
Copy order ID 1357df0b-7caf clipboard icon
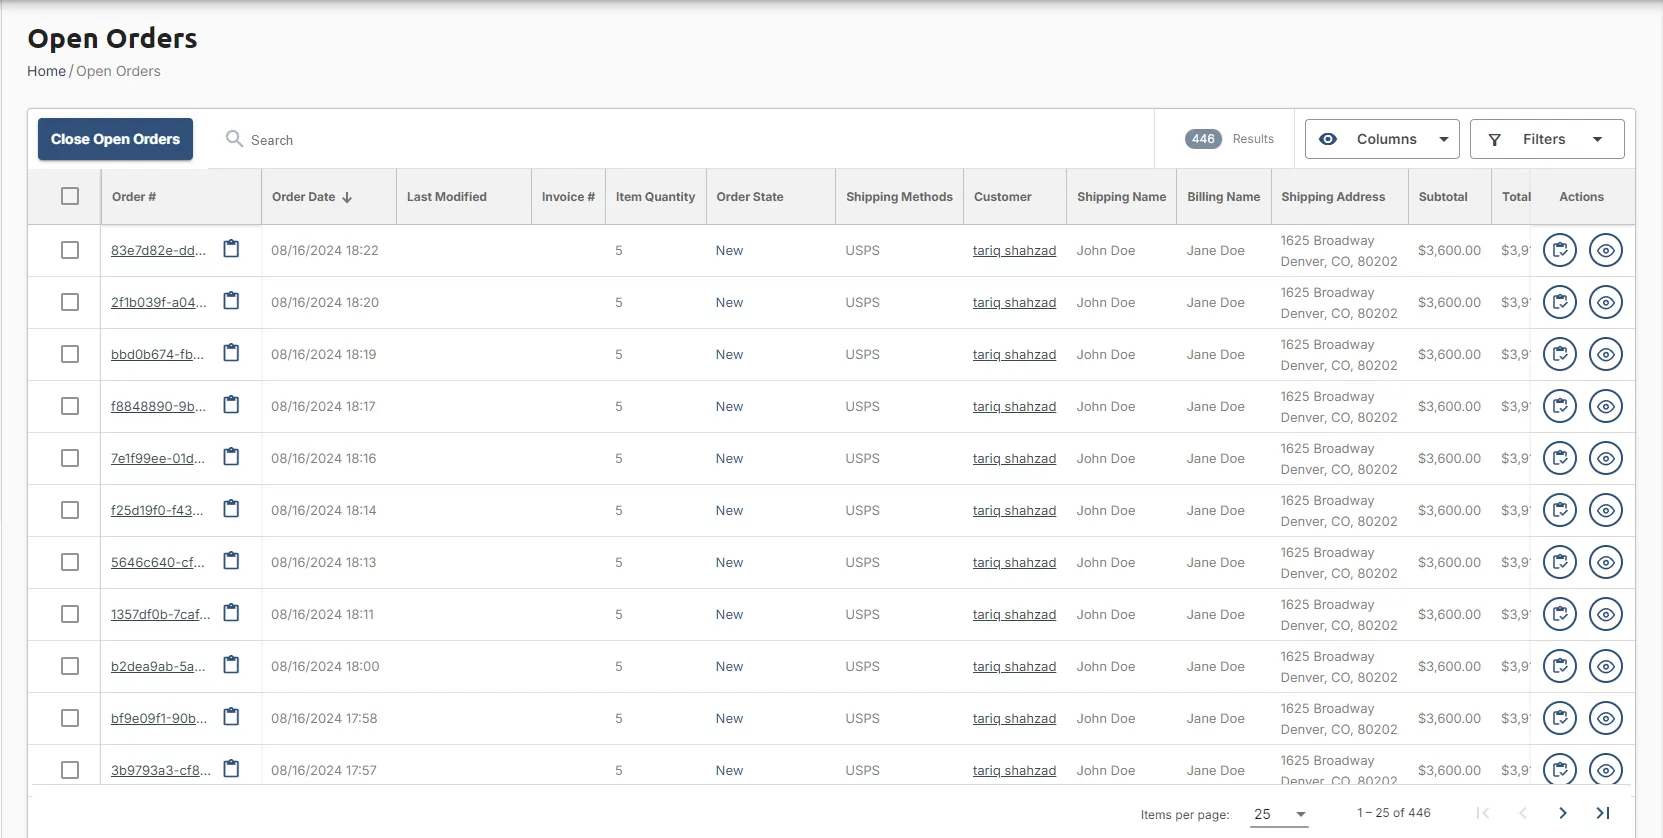(231, 613)
